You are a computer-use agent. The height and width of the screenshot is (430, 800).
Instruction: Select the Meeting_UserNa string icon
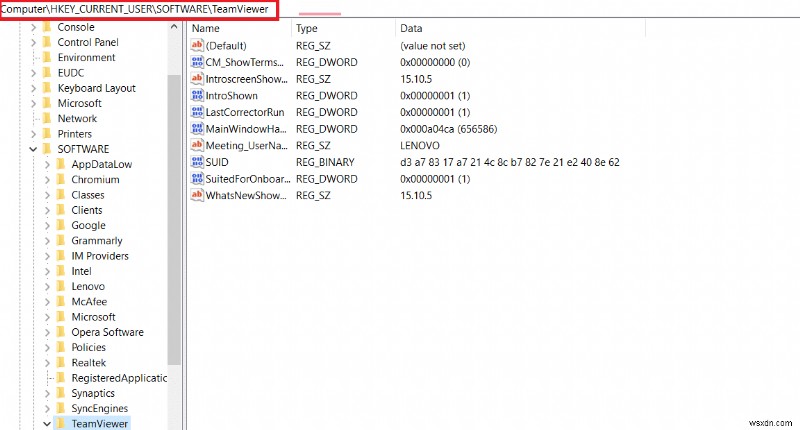point(197,145)
